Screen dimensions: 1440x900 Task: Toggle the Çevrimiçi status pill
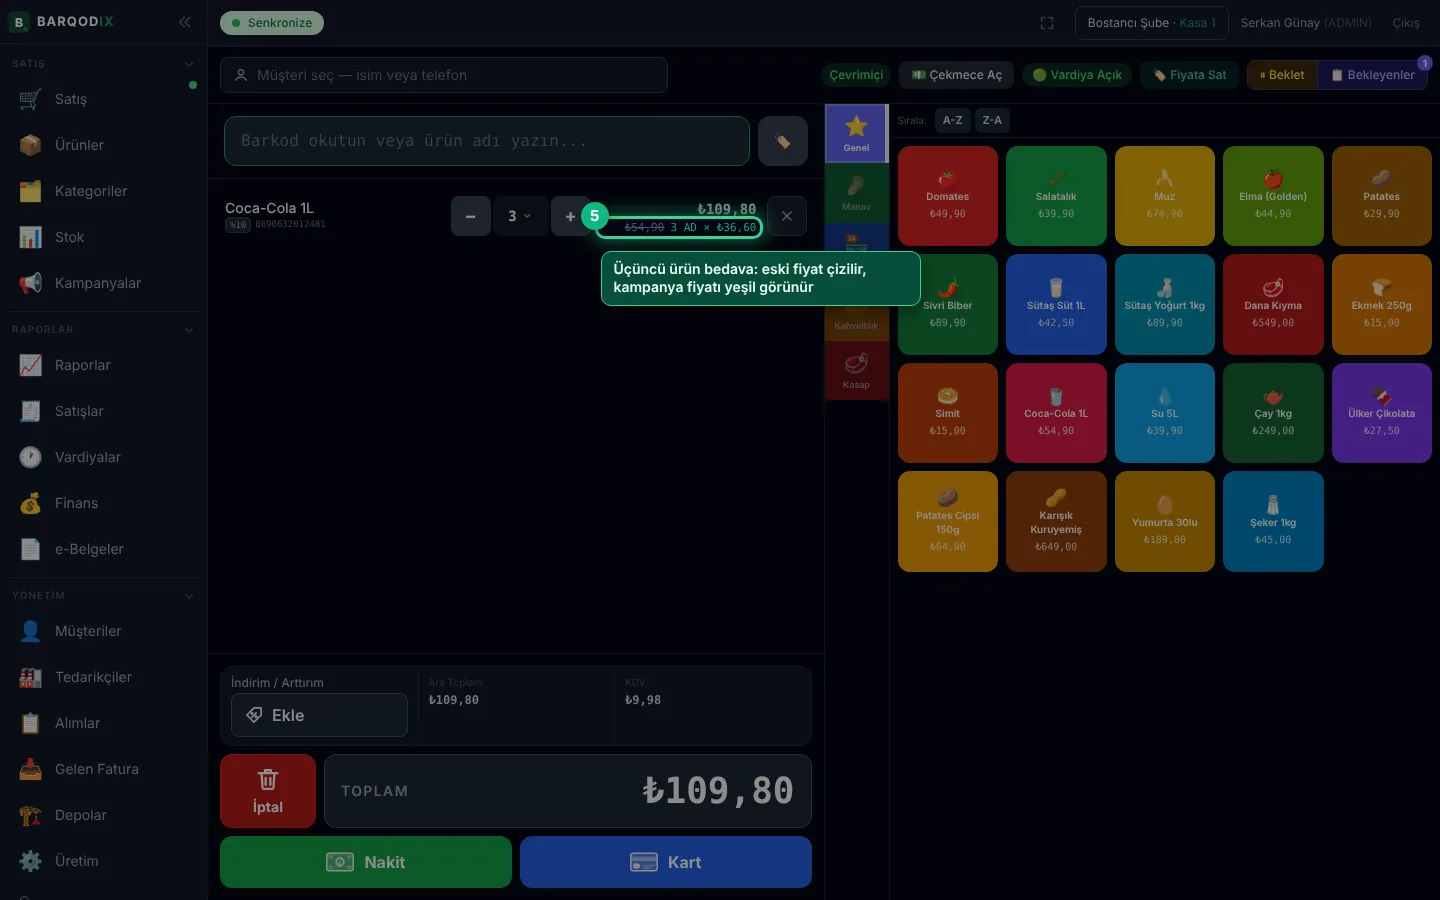856,75
